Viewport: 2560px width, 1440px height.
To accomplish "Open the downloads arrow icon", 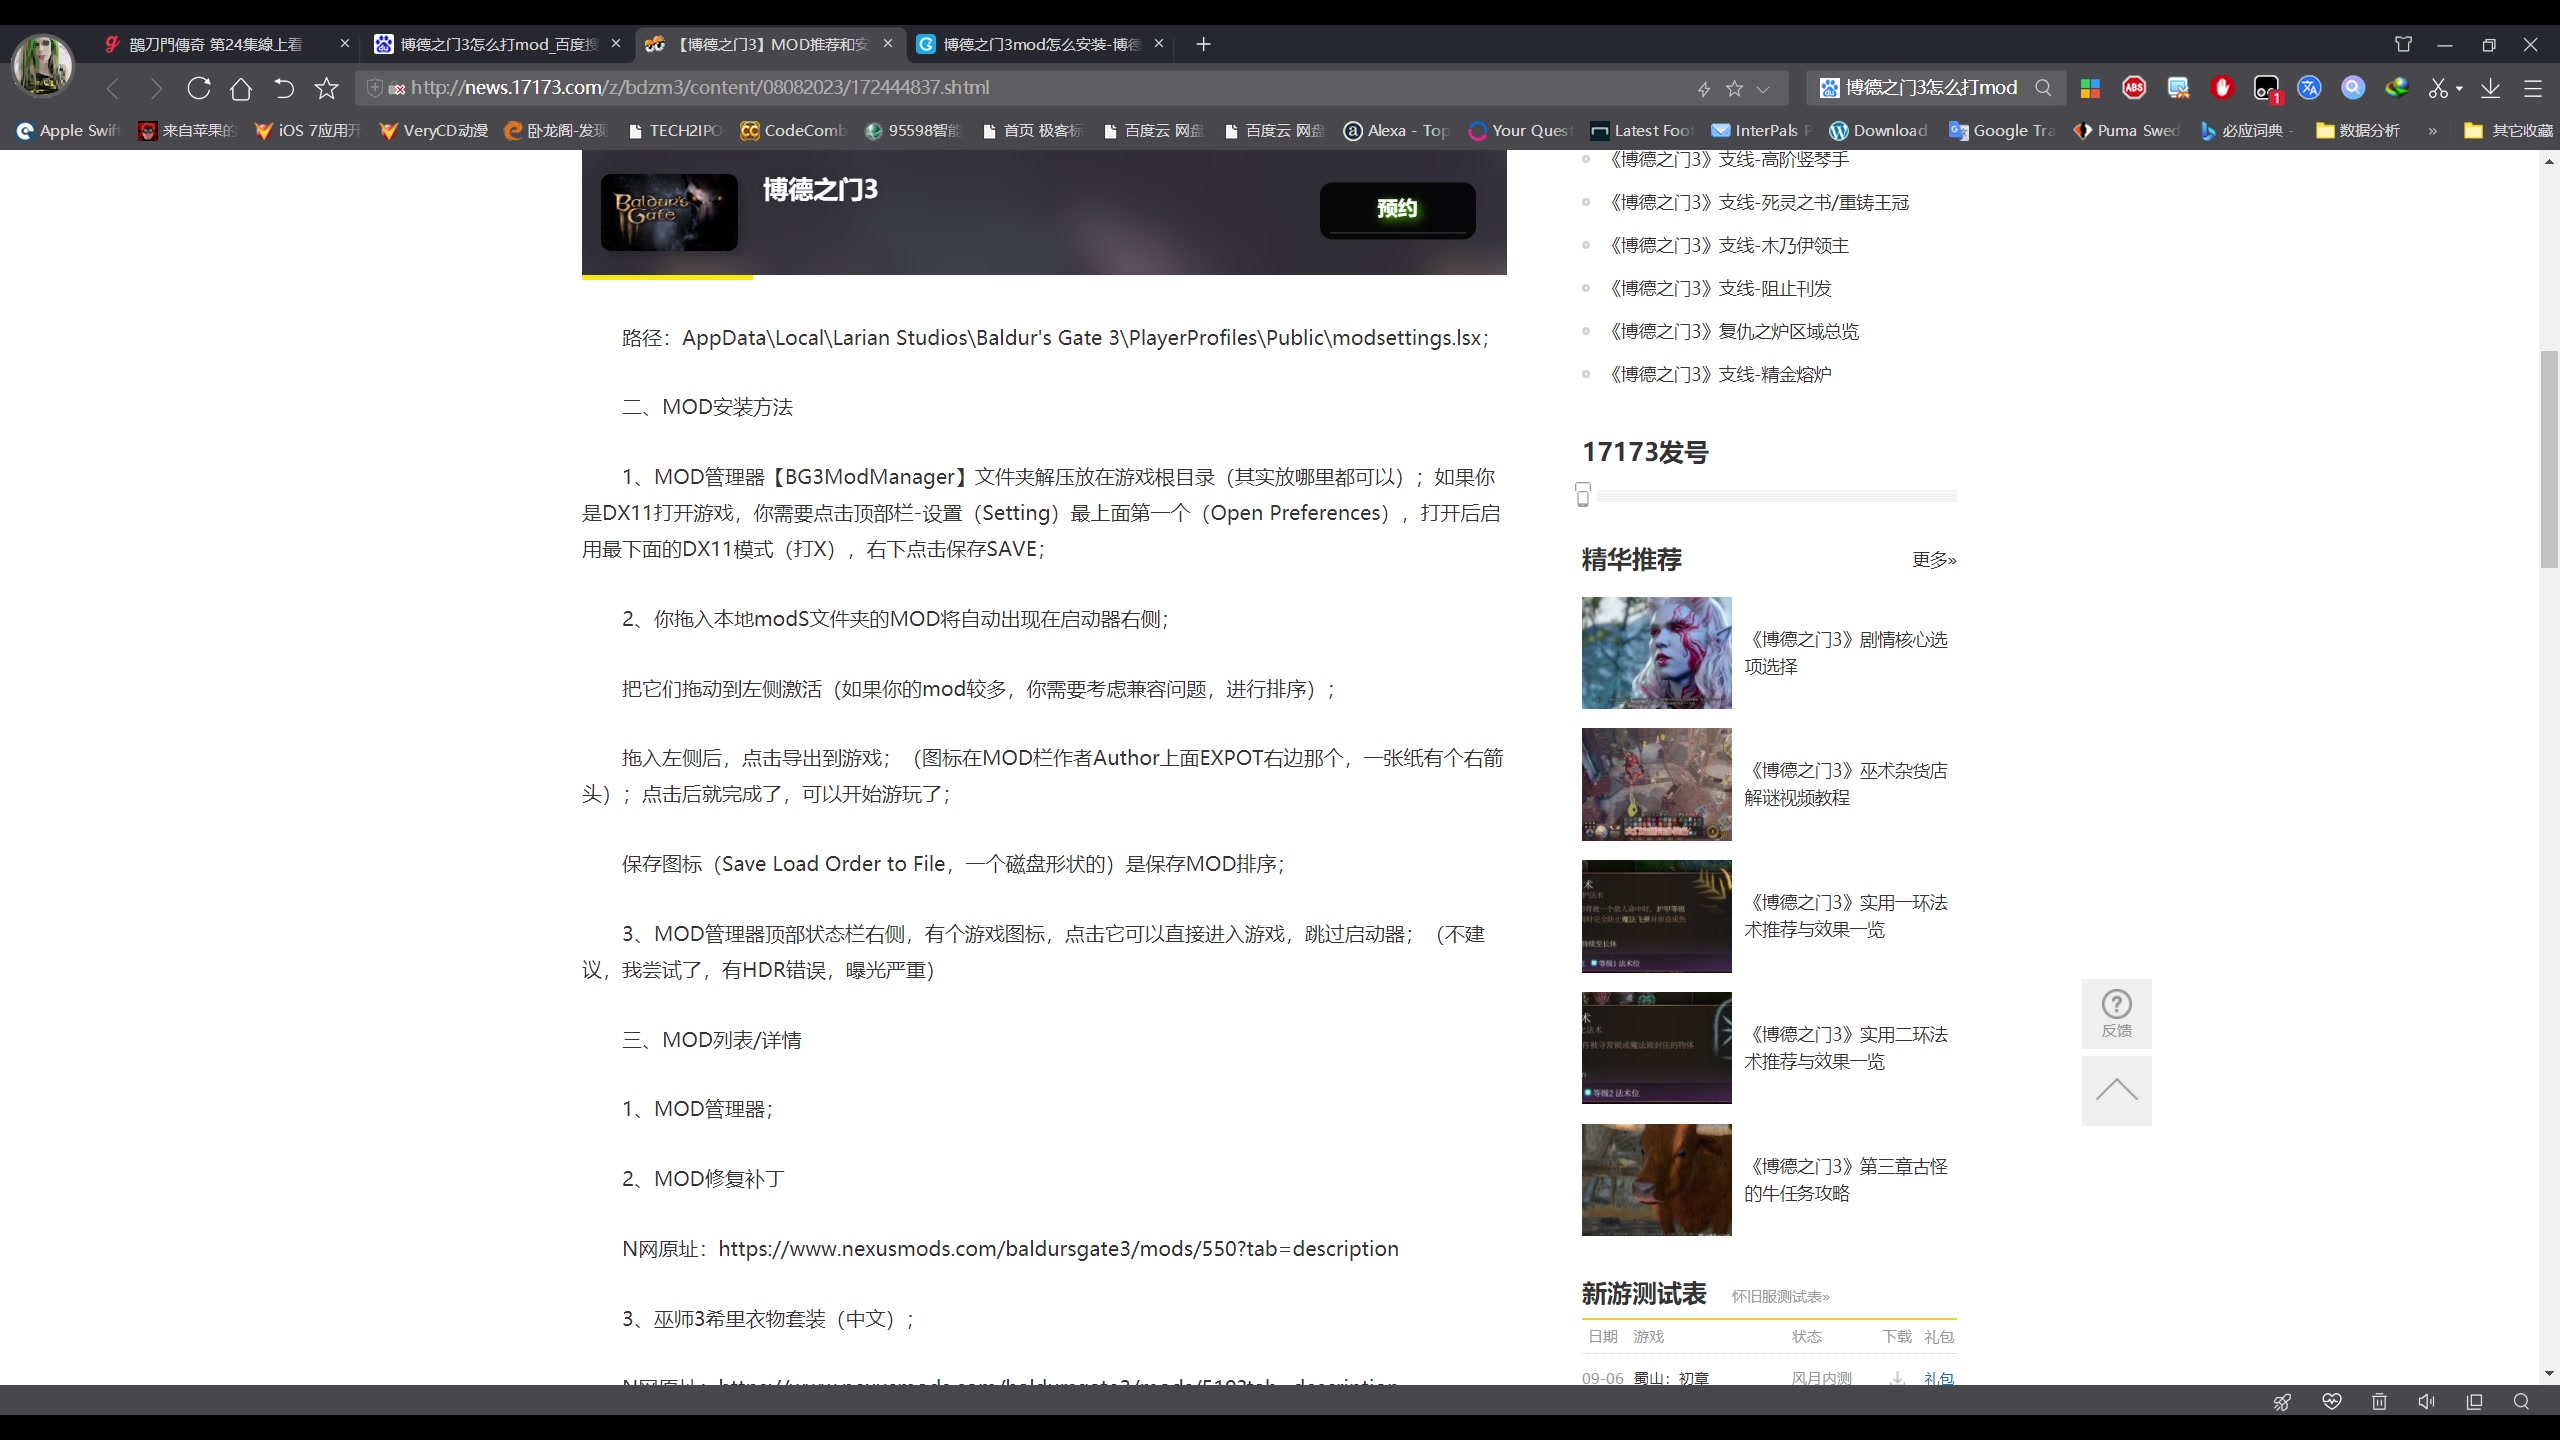I will point(2491,88).
